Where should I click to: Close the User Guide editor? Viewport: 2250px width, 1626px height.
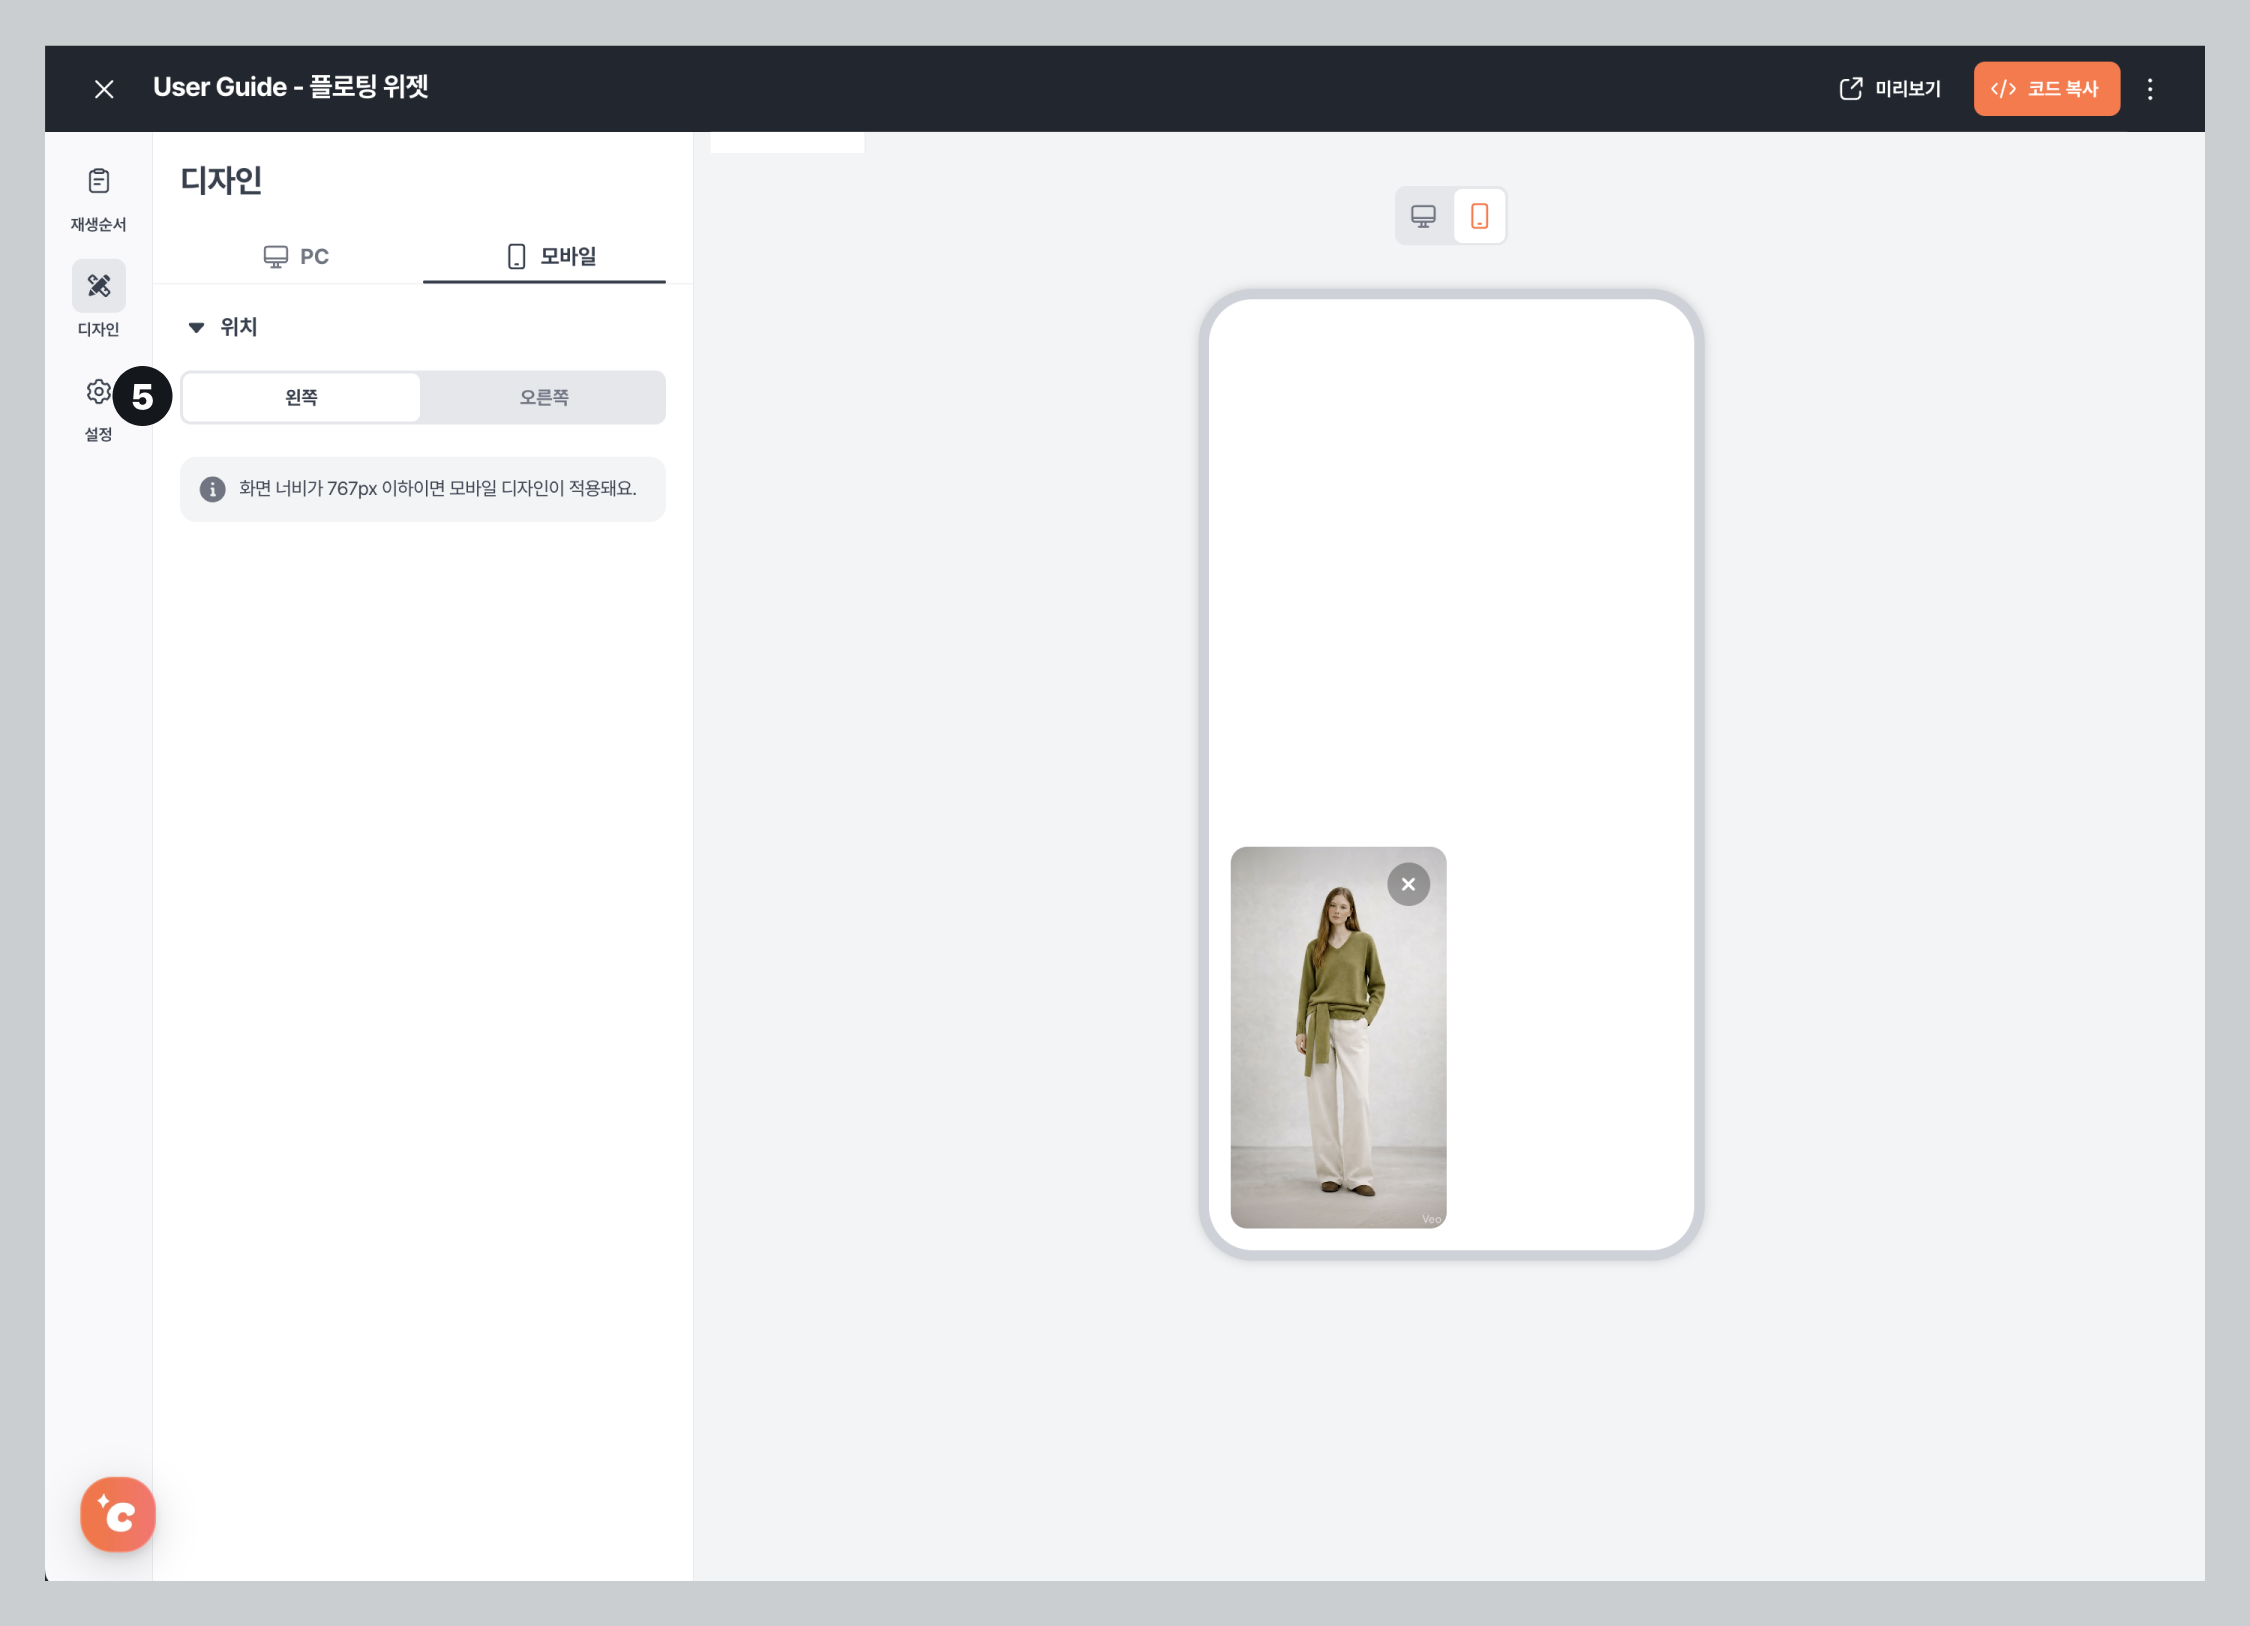[104, 89]
